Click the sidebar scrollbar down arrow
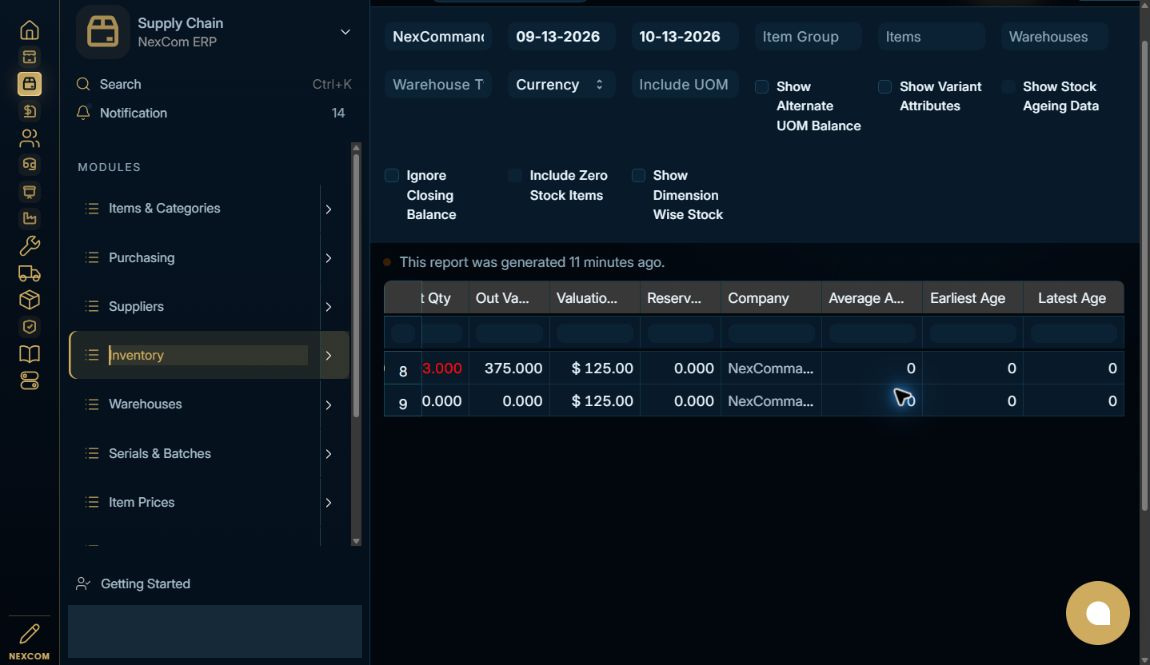This screenshot has height=665, width=1150. pyautogui.click(x=356, y=541)
